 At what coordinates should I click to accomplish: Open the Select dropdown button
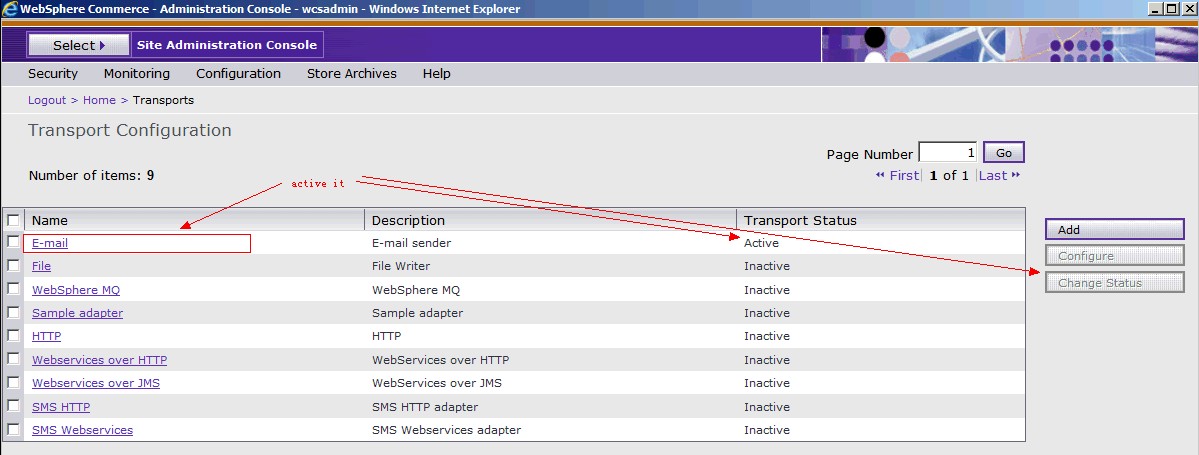point(79,45)
